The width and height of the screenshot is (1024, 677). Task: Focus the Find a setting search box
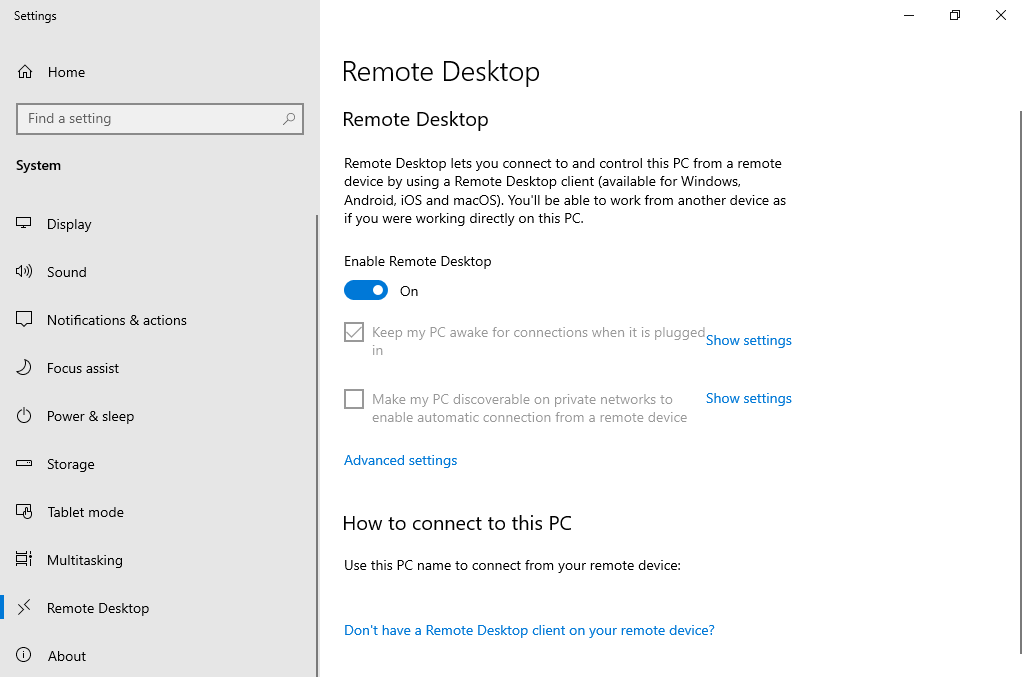(160, 119)
